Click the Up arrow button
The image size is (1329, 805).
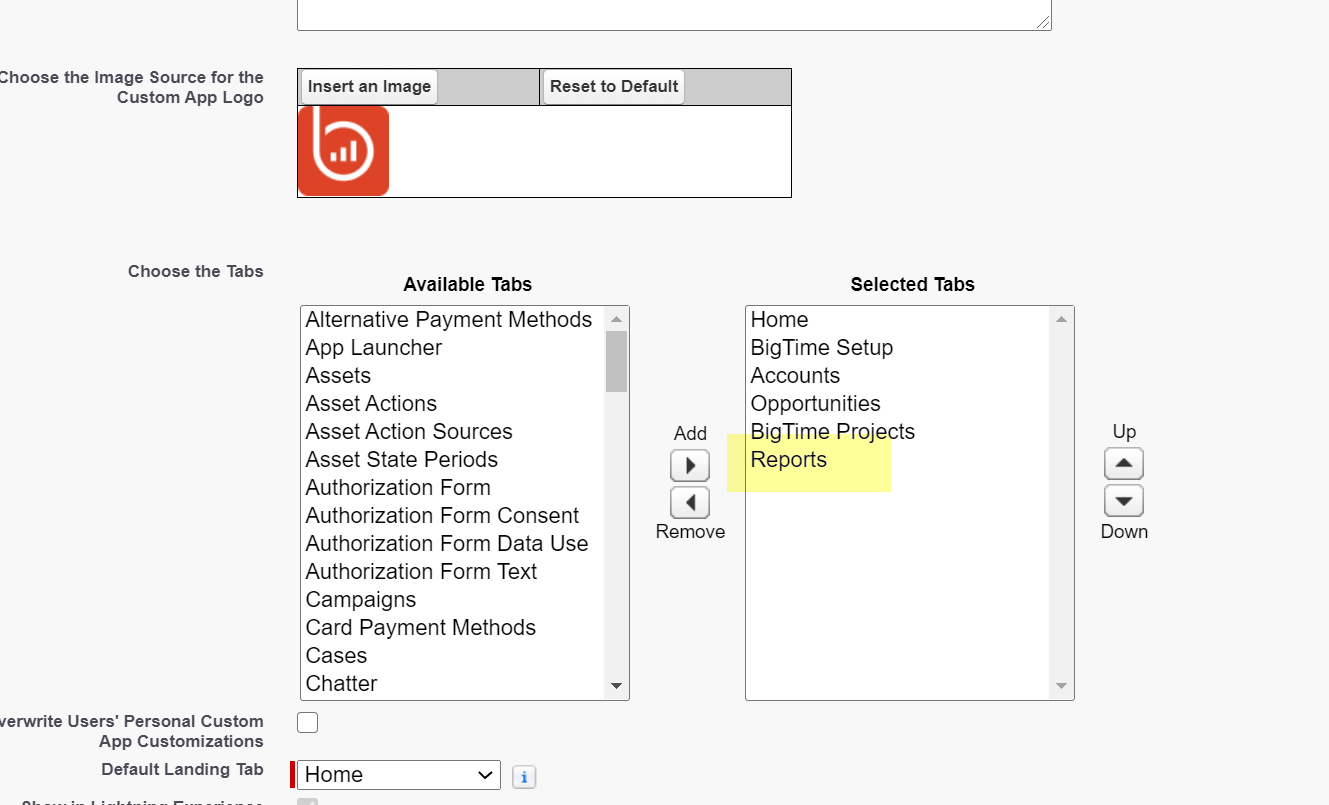click(x=1124, y=464)
